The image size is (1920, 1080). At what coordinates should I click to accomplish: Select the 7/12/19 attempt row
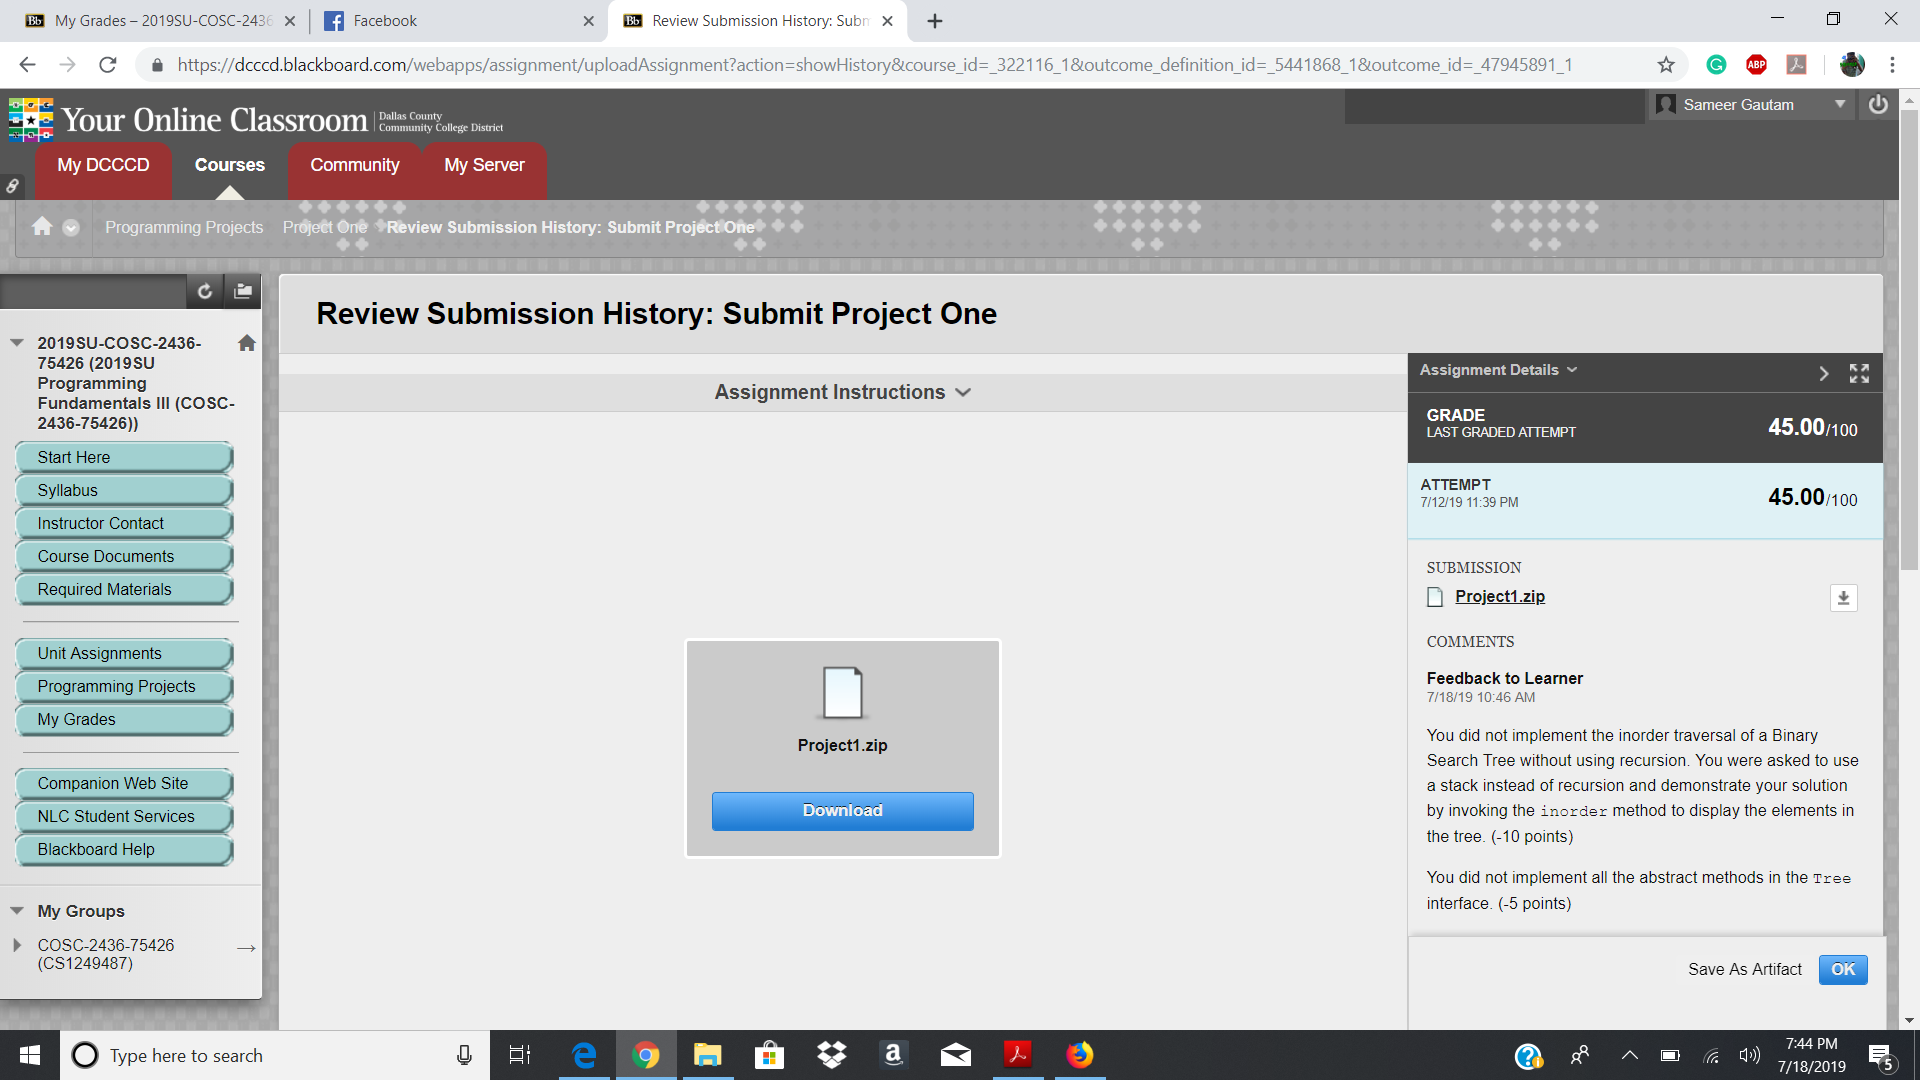[x=1645, y=500]
